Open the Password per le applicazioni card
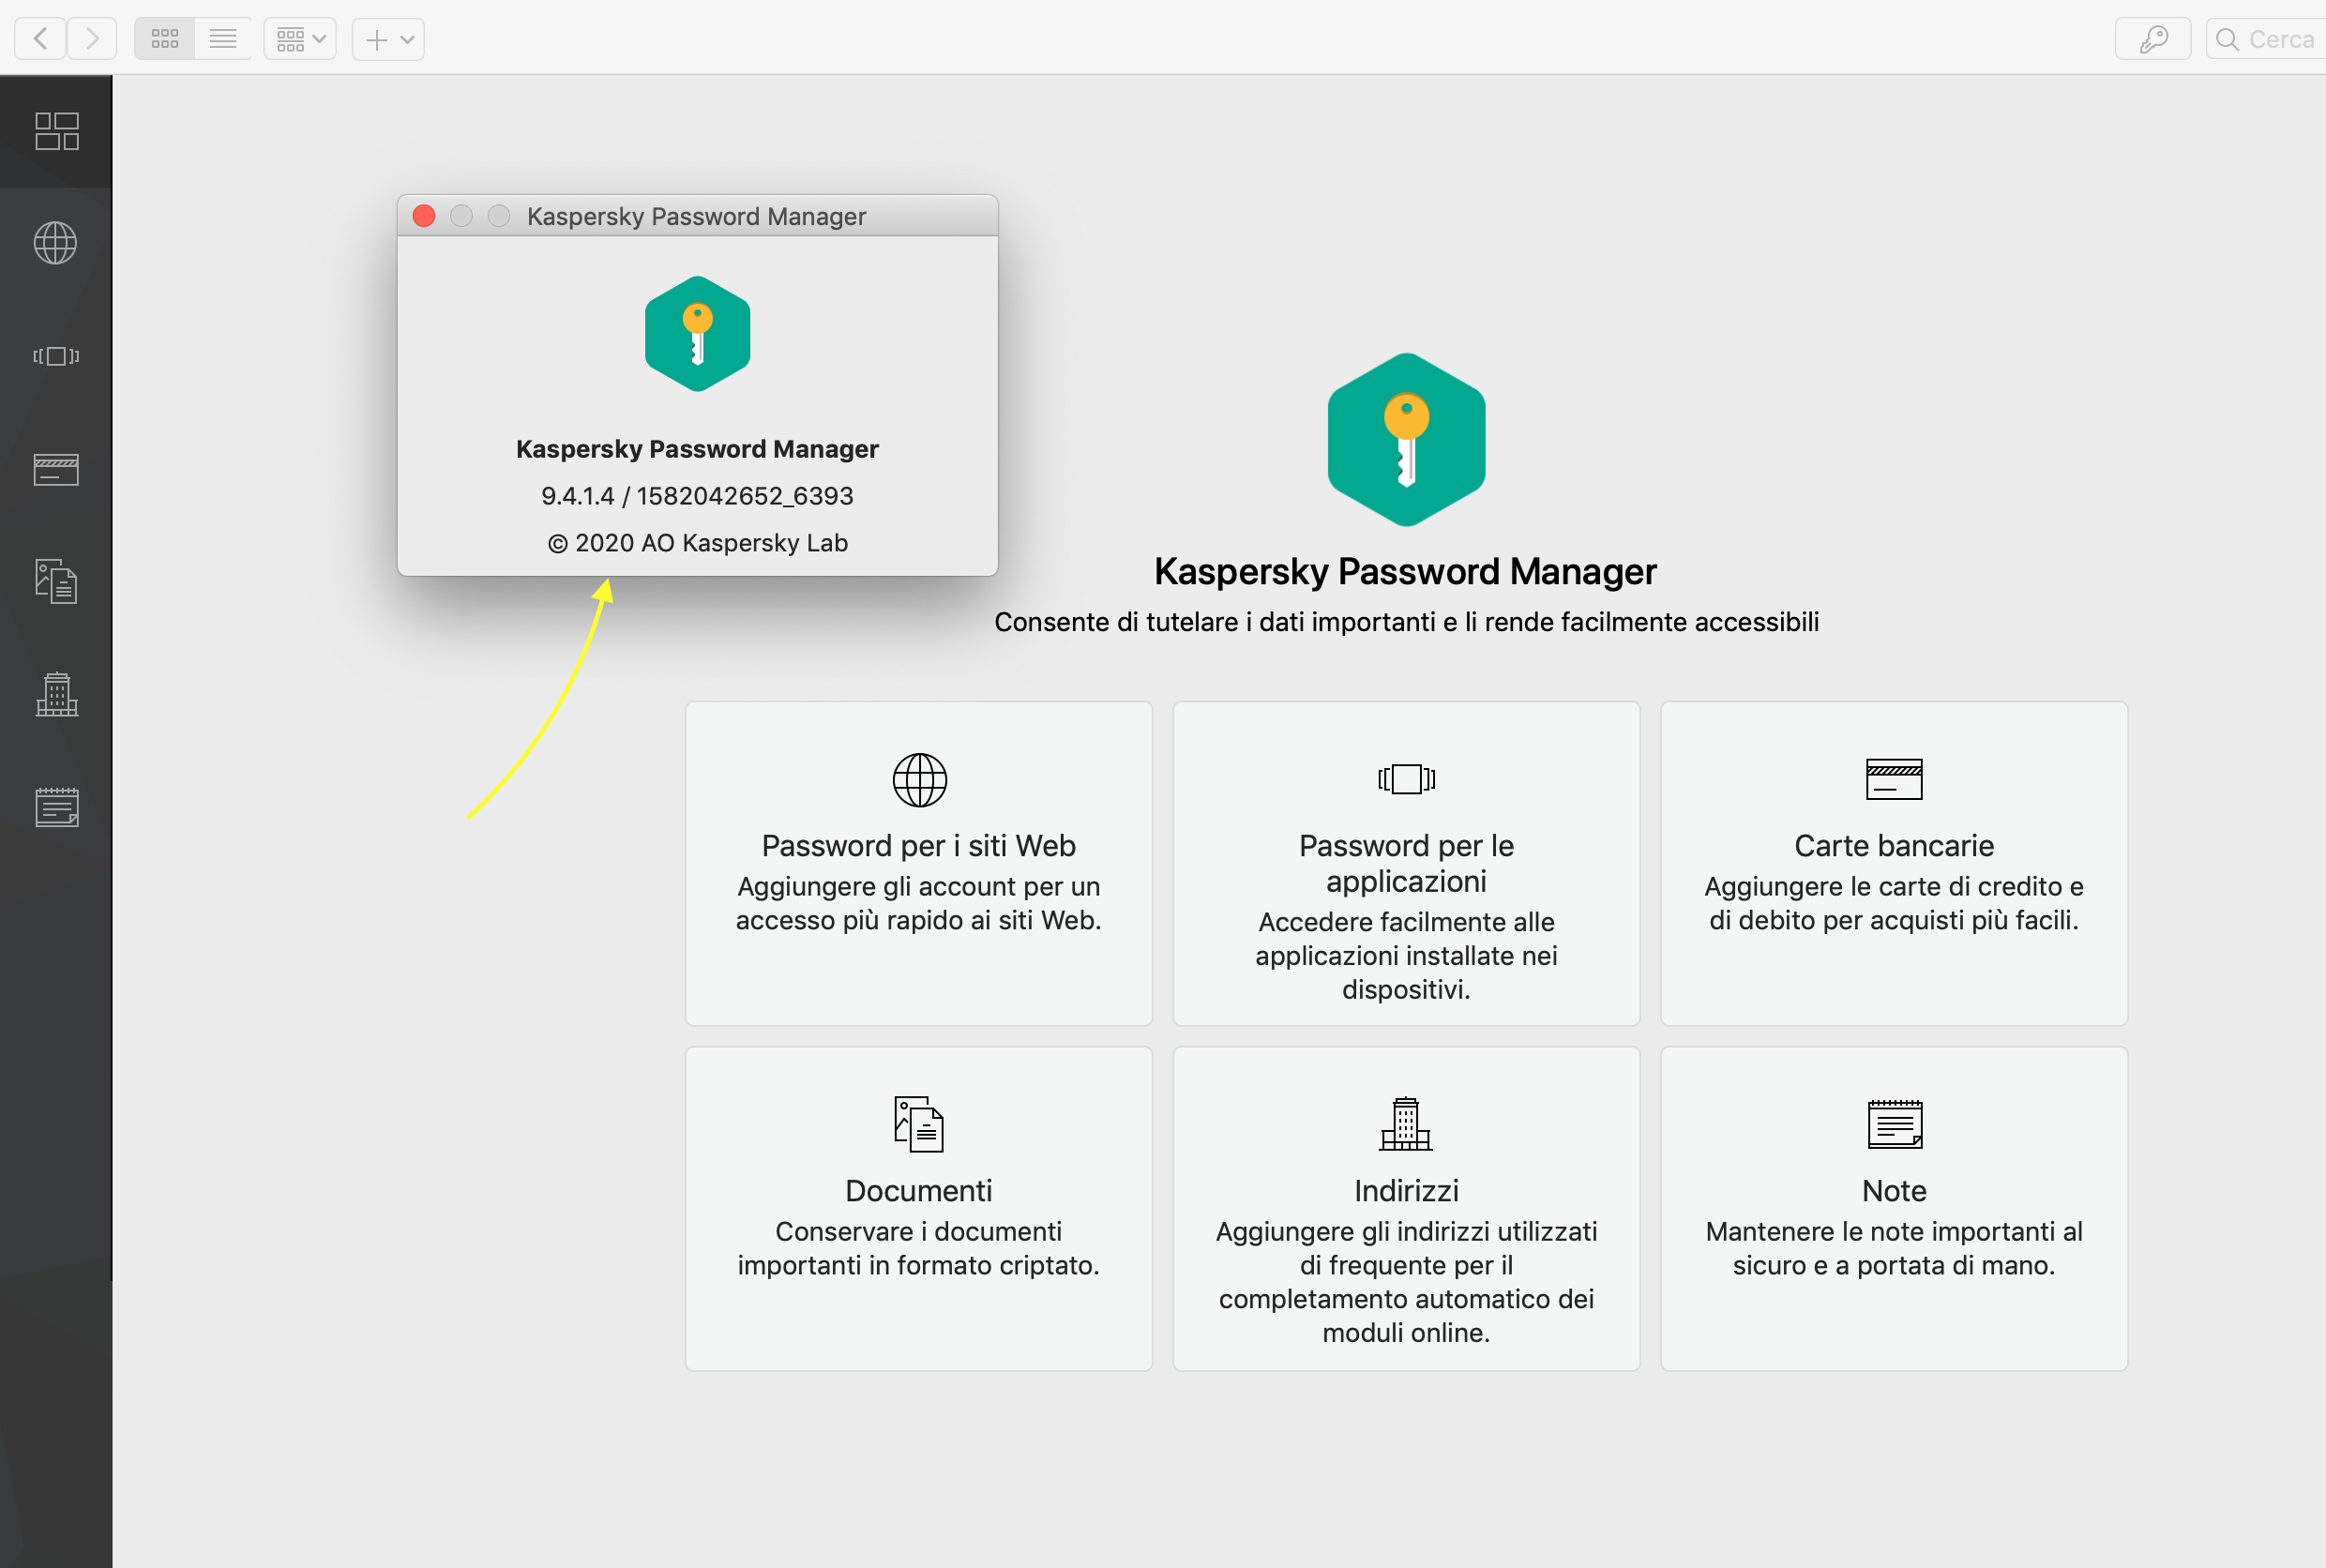Viewport: 2326px width, 1568px height. pos(1406,863)
